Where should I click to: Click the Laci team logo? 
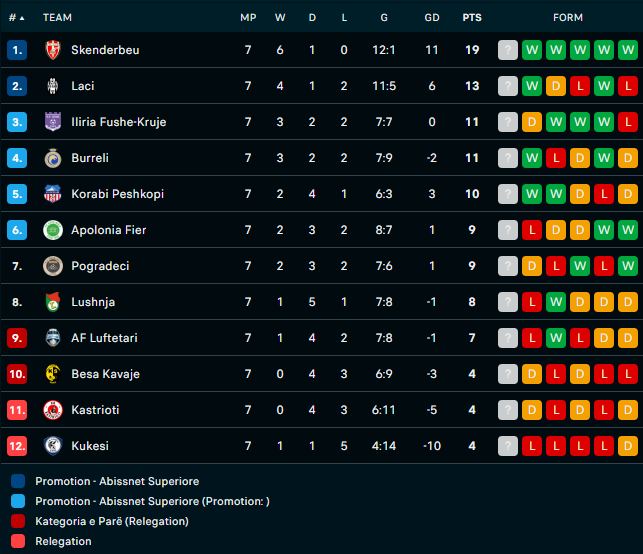click(x=53, y=86)
